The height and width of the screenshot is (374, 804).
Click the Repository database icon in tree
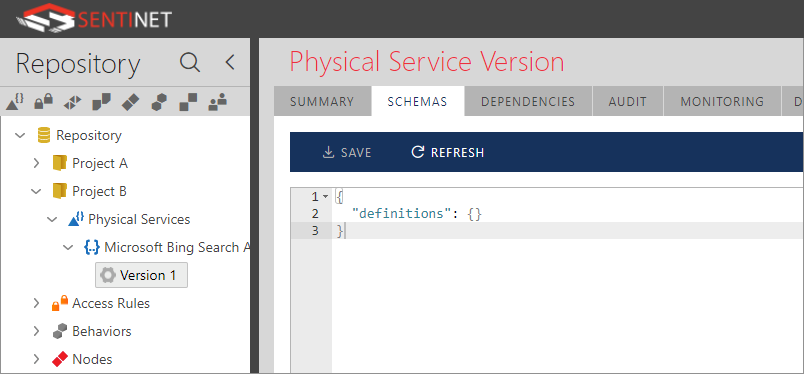44,135
